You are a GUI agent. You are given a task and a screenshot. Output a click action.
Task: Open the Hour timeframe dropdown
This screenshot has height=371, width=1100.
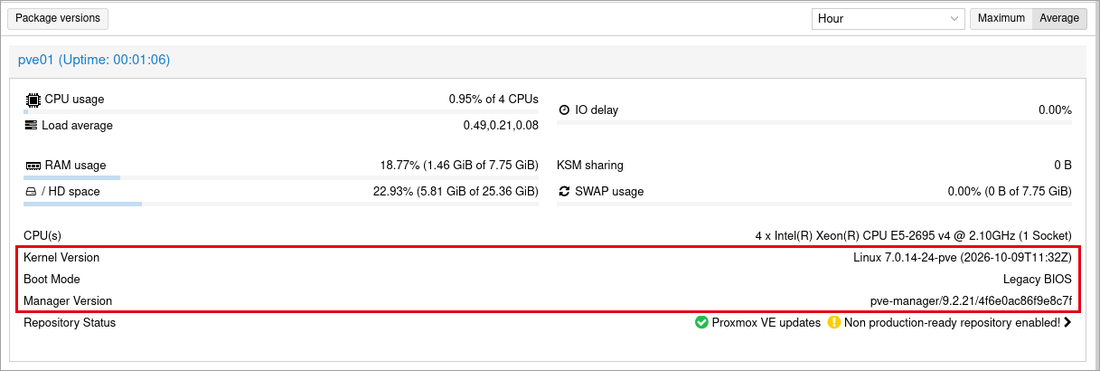point(888,19)
